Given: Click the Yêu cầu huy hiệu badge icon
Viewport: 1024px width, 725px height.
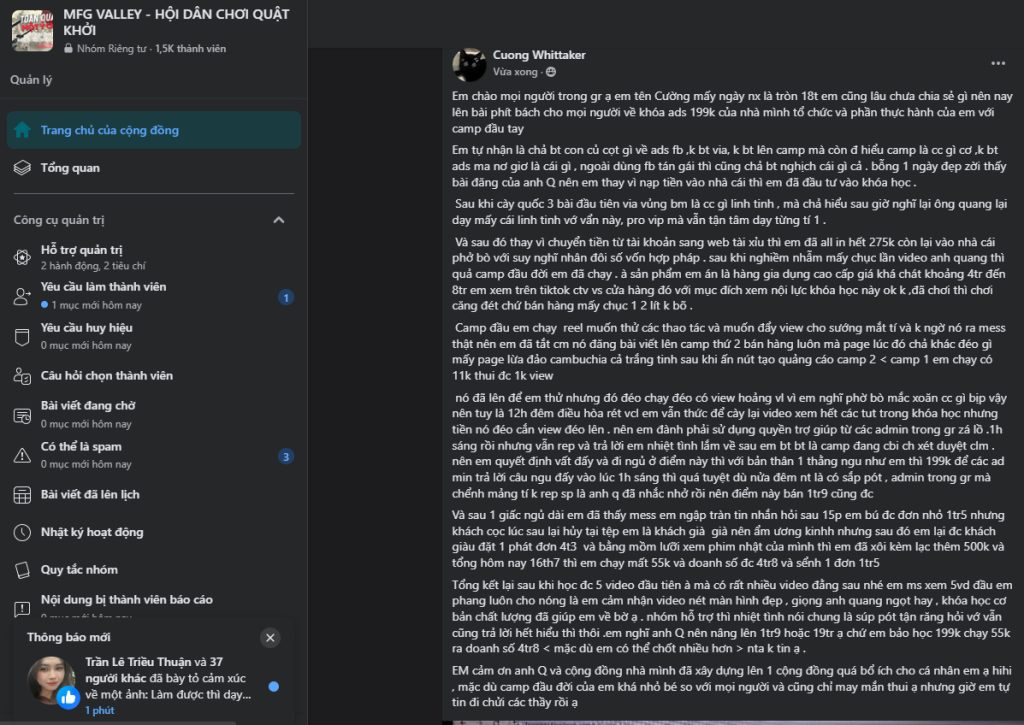Looking at the screenshot, I should click(x=22, y=336).
